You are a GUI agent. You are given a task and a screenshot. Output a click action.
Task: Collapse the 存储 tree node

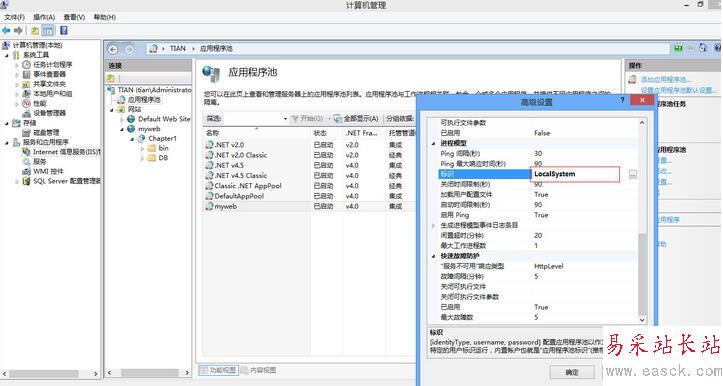click(x=7, y=123)
